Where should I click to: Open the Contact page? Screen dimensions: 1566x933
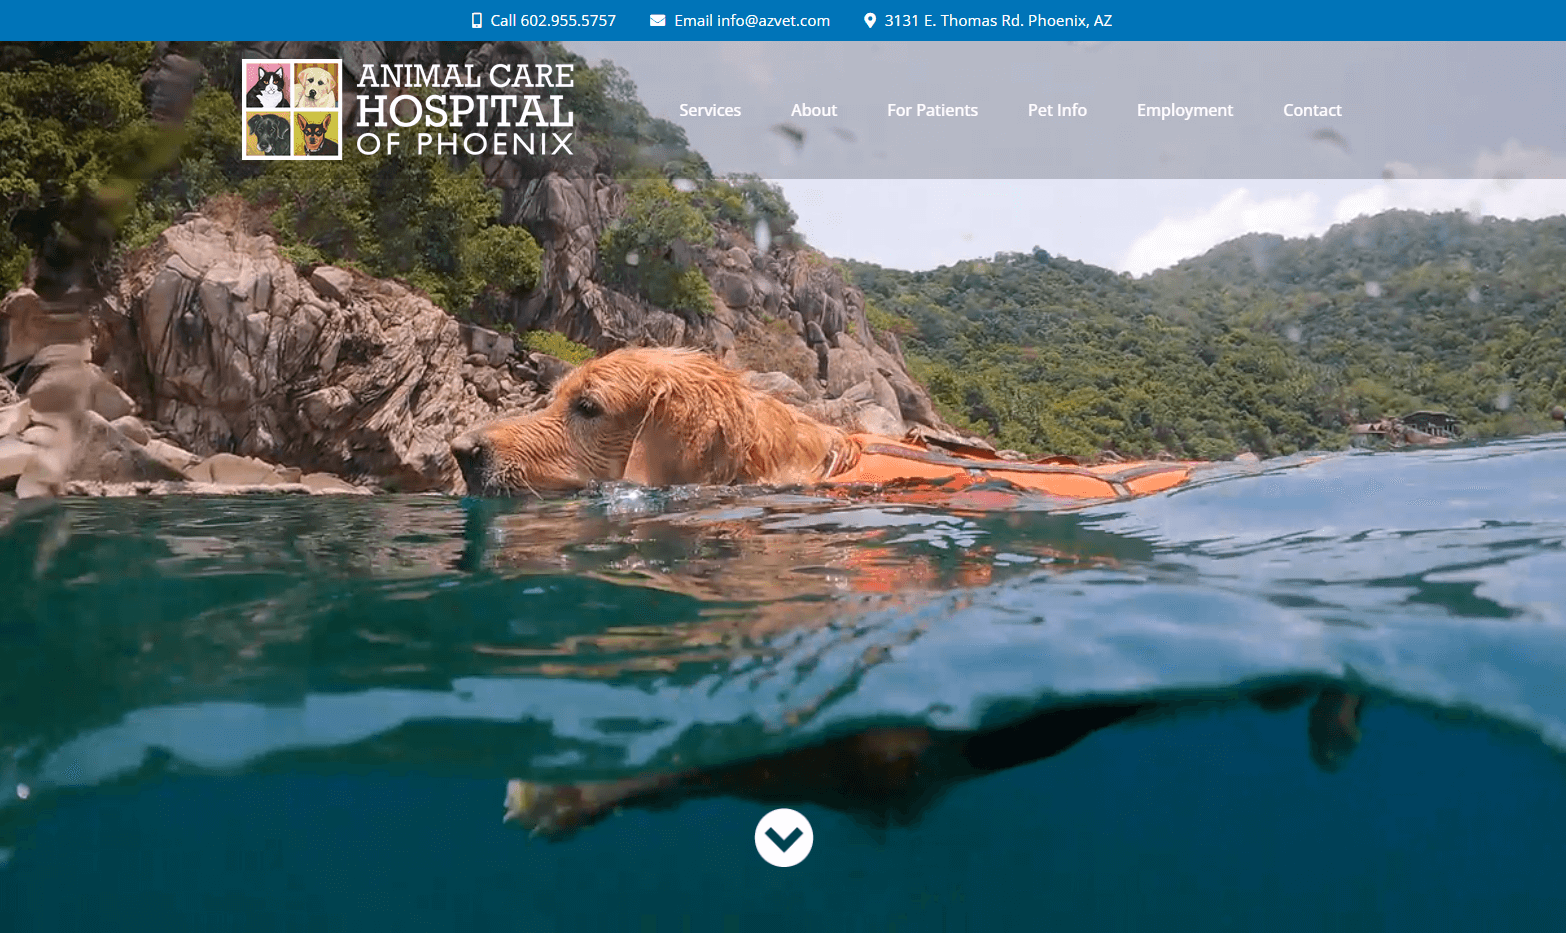[1312, 110]
